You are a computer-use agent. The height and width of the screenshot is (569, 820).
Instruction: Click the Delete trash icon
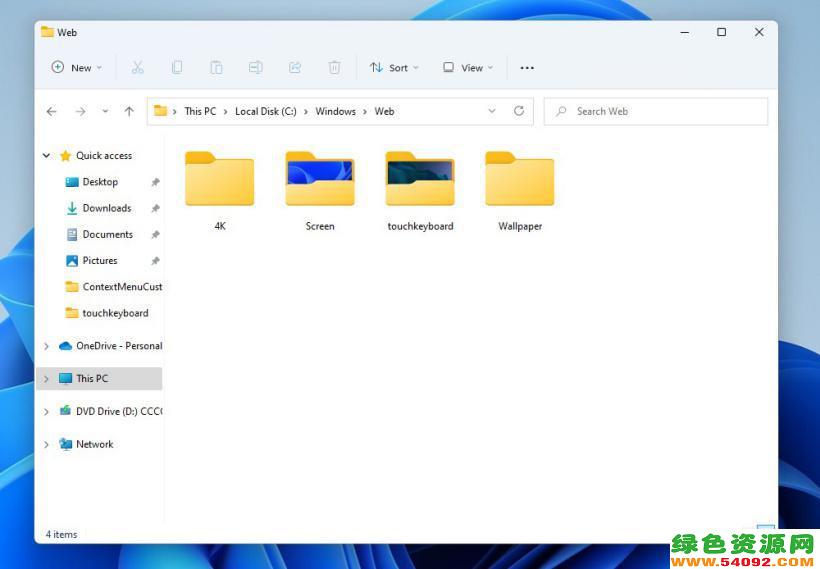click(x=334, y=67)
